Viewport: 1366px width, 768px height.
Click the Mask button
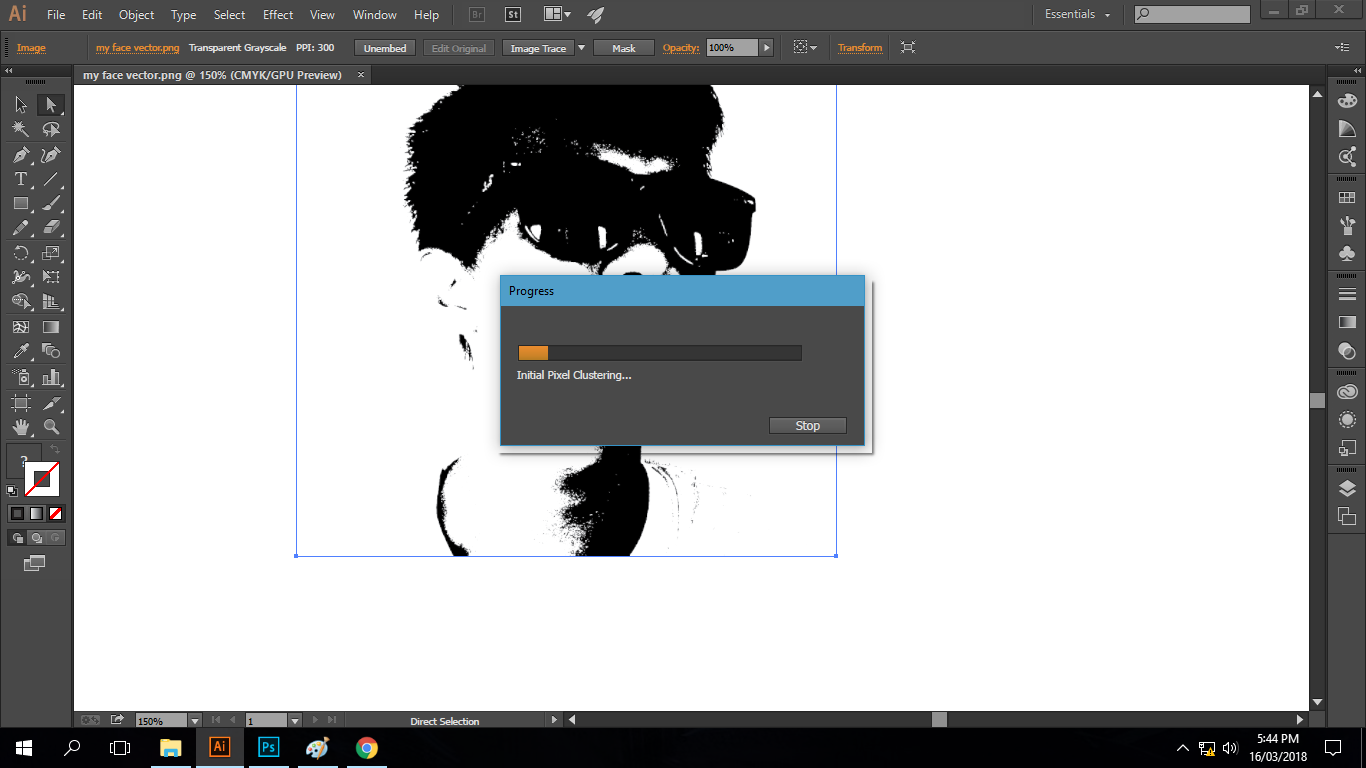[x=624, y=48]
